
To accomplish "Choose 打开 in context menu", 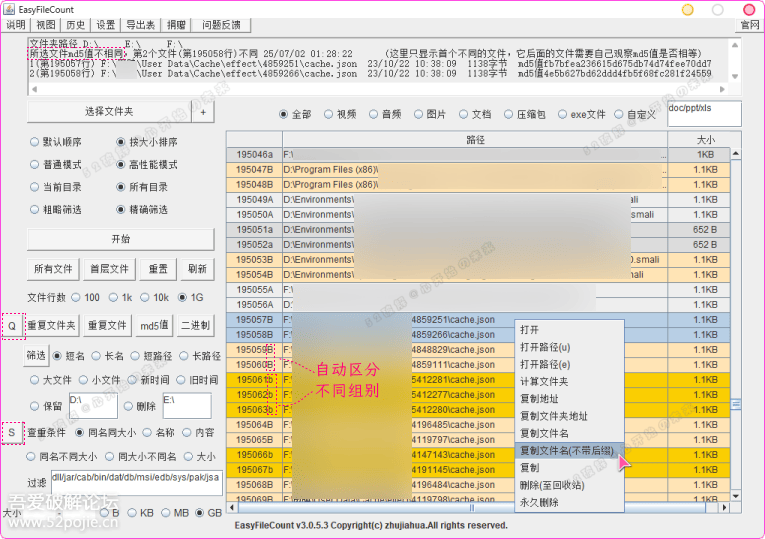I will [569, 330].
